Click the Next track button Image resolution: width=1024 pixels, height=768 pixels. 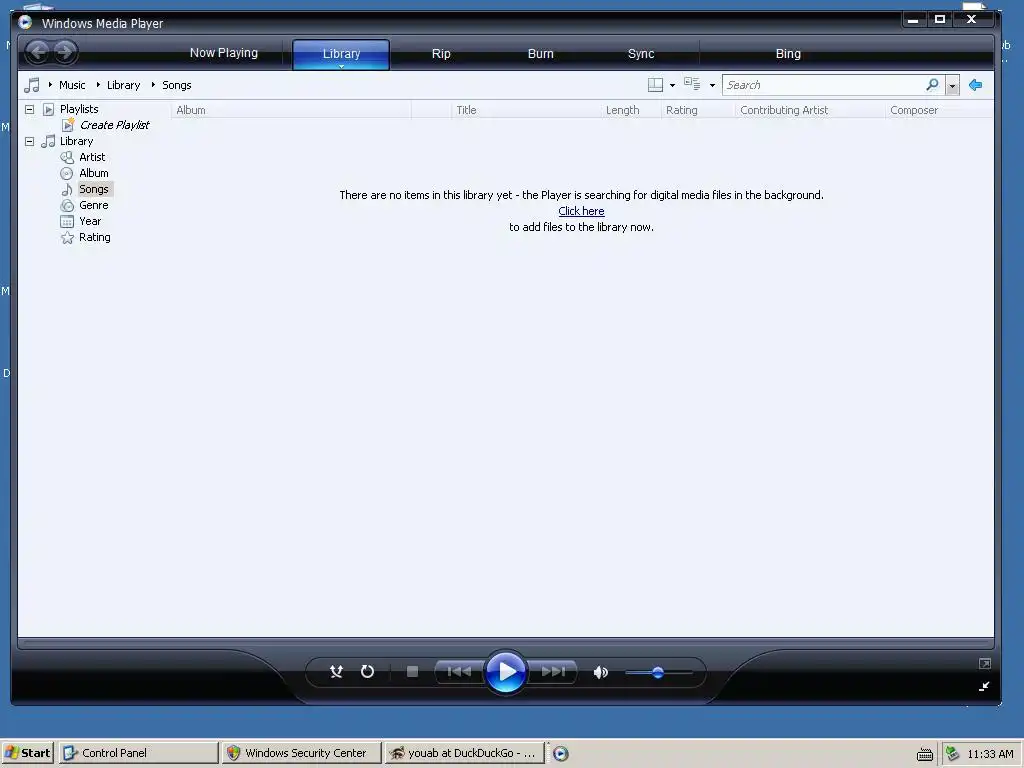point(553,671)
